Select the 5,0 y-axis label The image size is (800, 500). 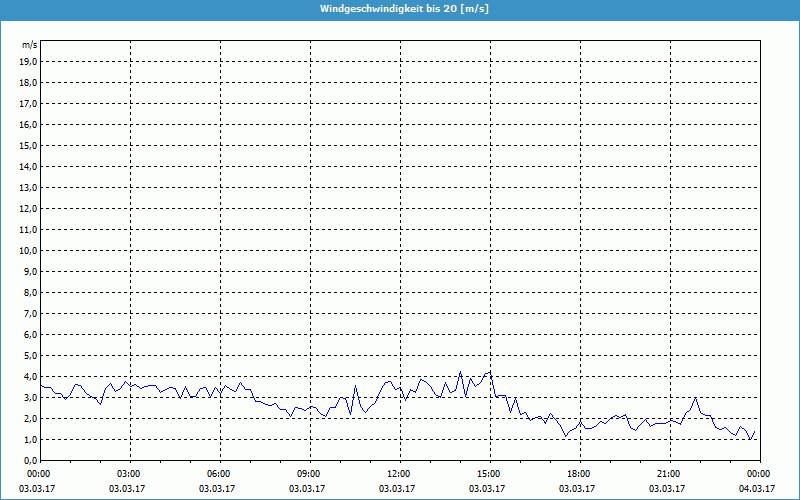coord(30,356)
